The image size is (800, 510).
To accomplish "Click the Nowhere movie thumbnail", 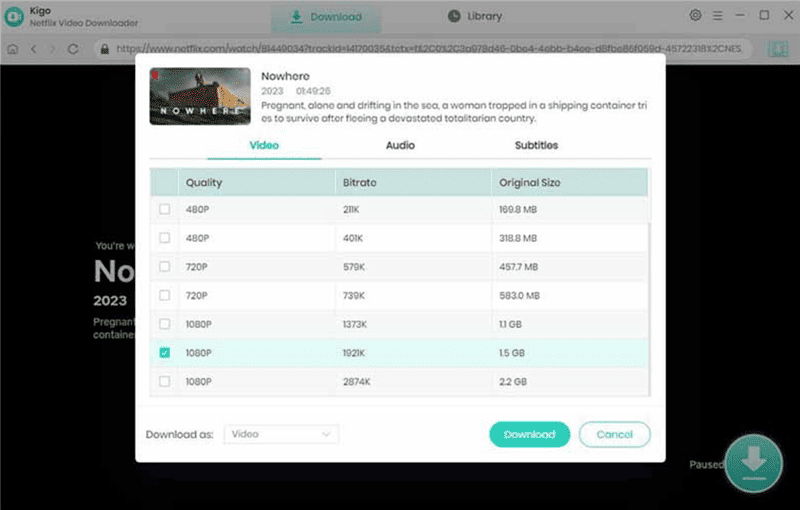I will (200, 96).
